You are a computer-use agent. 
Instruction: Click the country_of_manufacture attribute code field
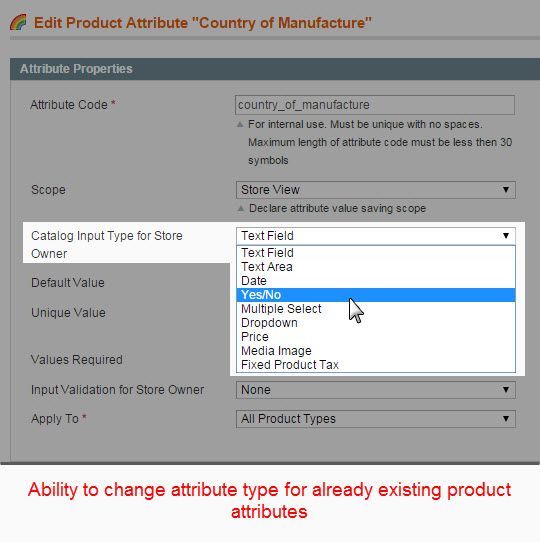click(x=375, y=105)
